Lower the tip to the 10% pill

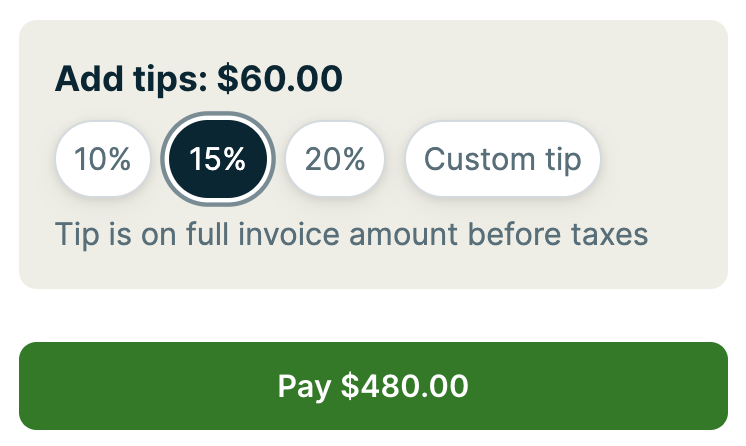[x=103, y=159]
